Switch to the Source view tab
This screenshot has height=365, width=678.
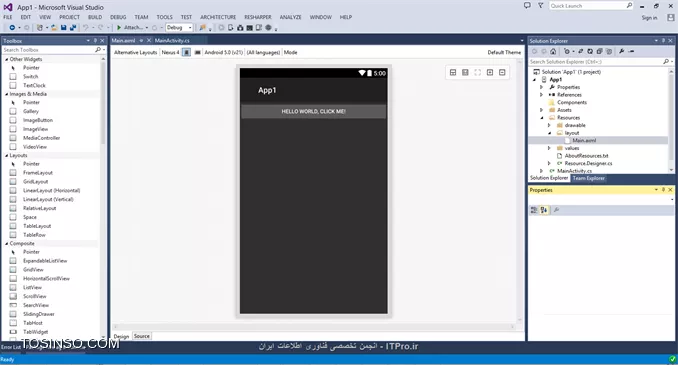click(x=142, y=336)
